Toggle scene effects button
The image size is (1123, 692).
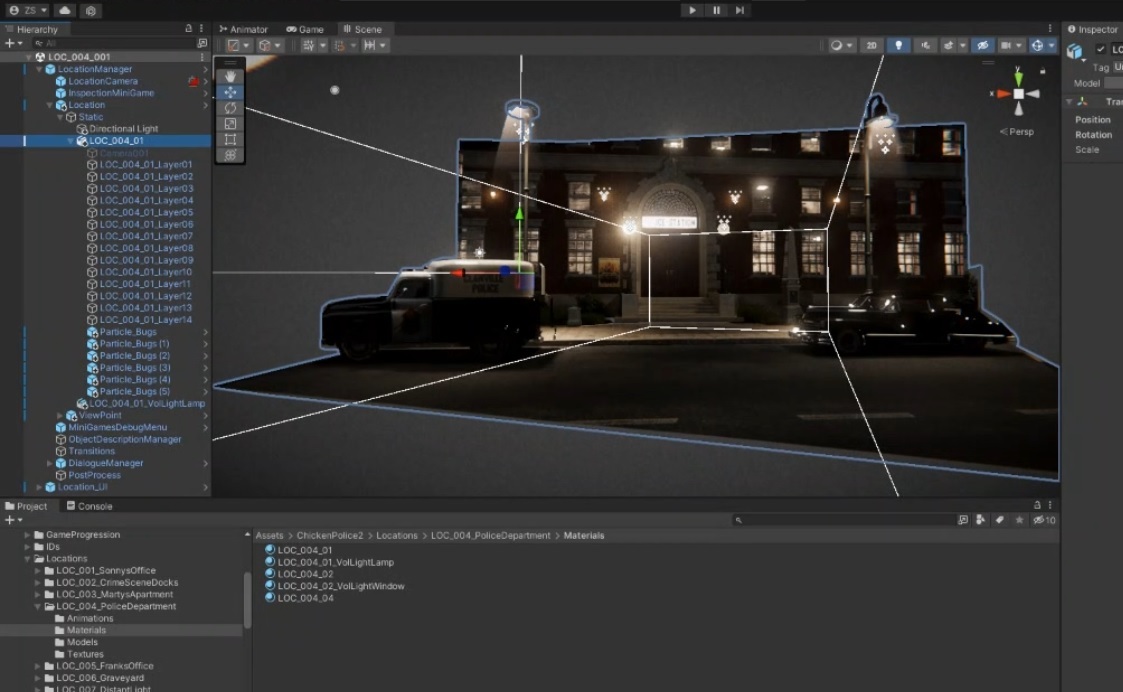[948, 45]
